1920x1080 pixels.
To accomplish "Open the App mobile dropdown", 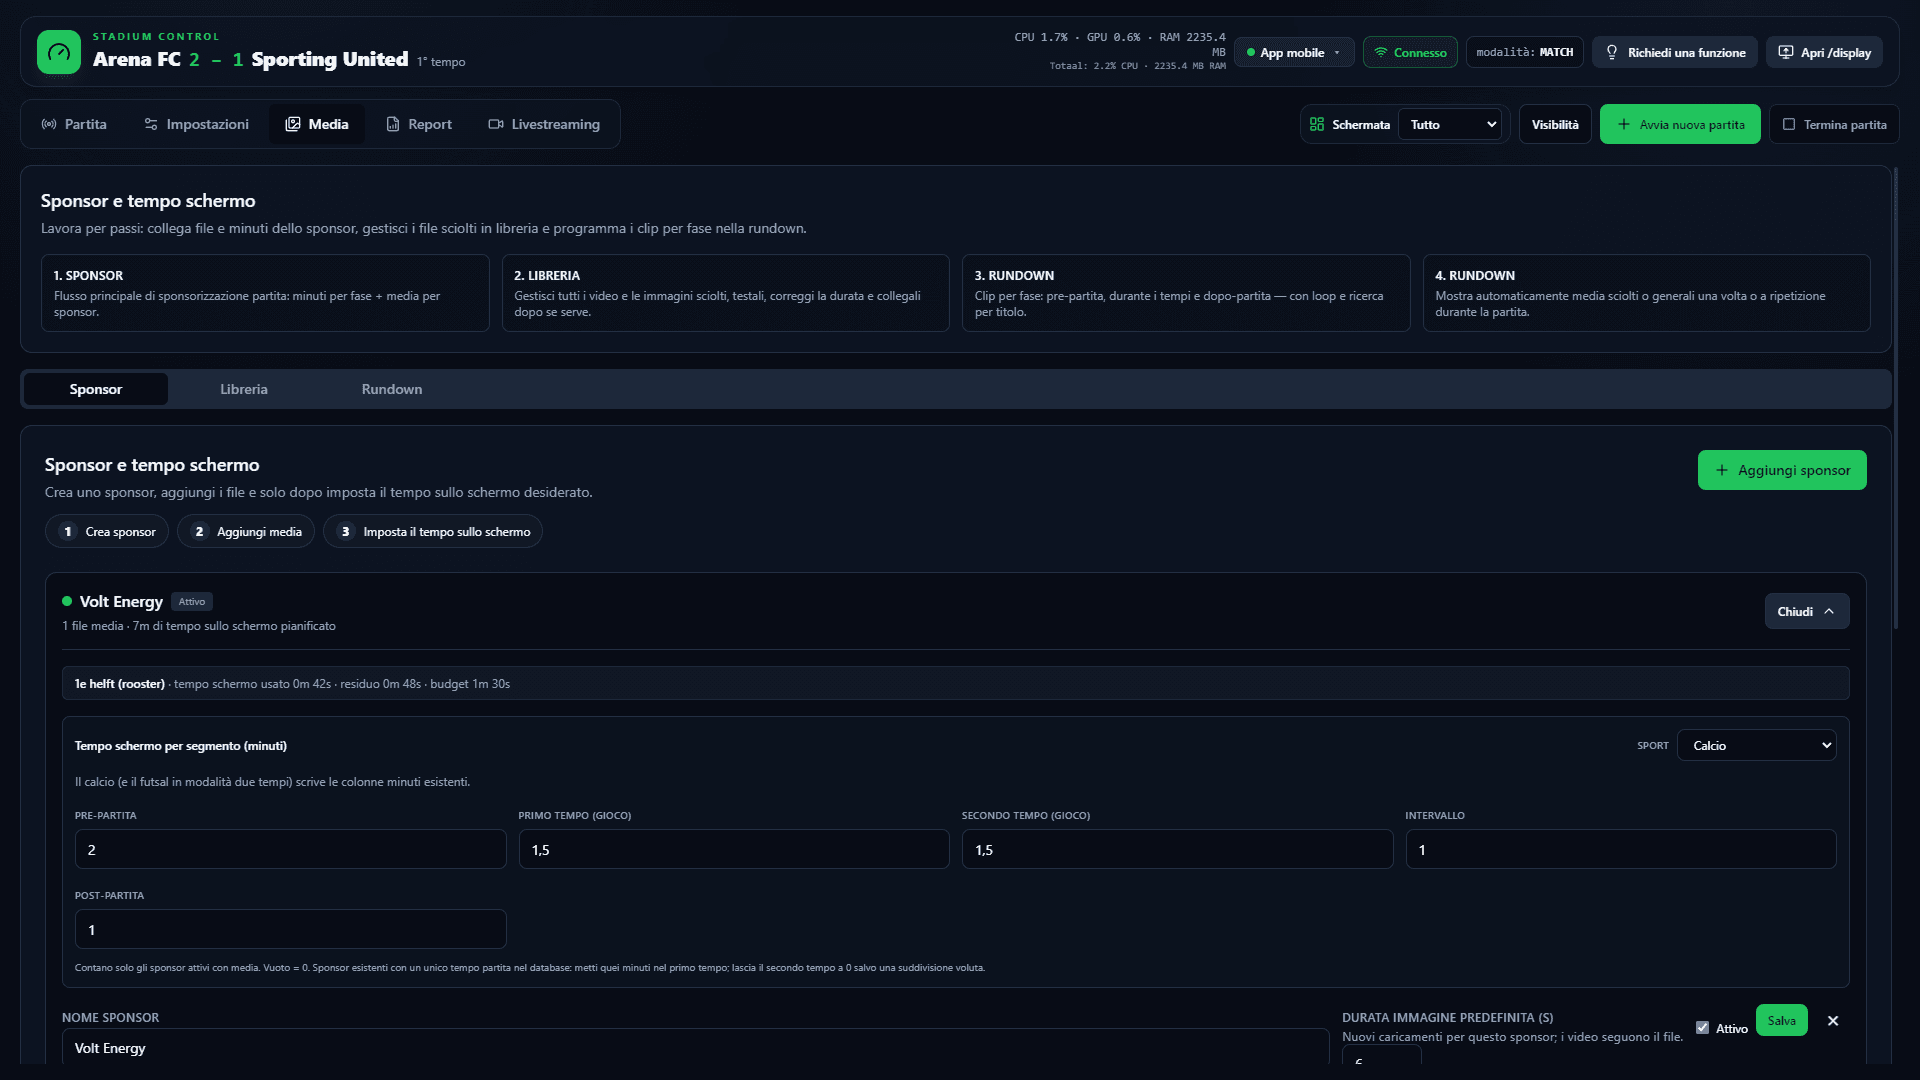I will [x=1294, y=52].
